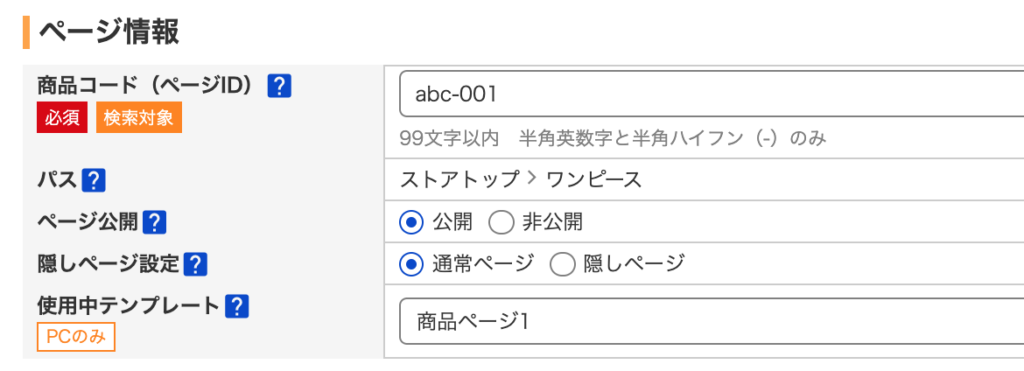
Task: Select the 公開 radio button
Action: [411, 223]
